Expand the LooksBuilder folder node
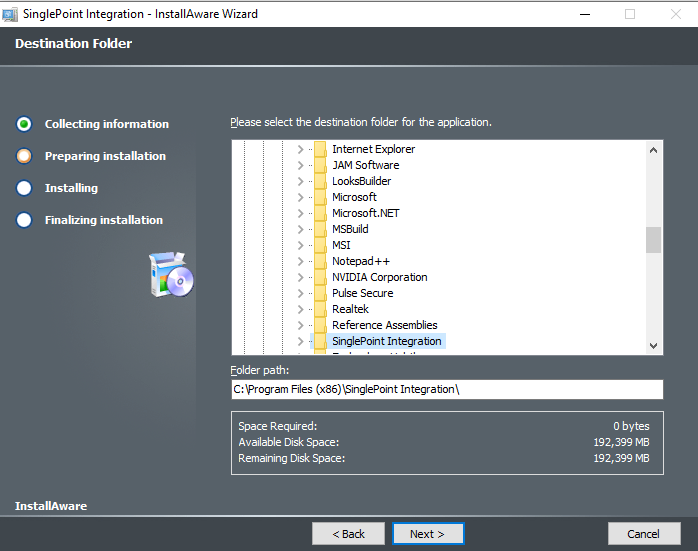The width and height of the screenshot is (698, 551). click(x=300, y=181)
